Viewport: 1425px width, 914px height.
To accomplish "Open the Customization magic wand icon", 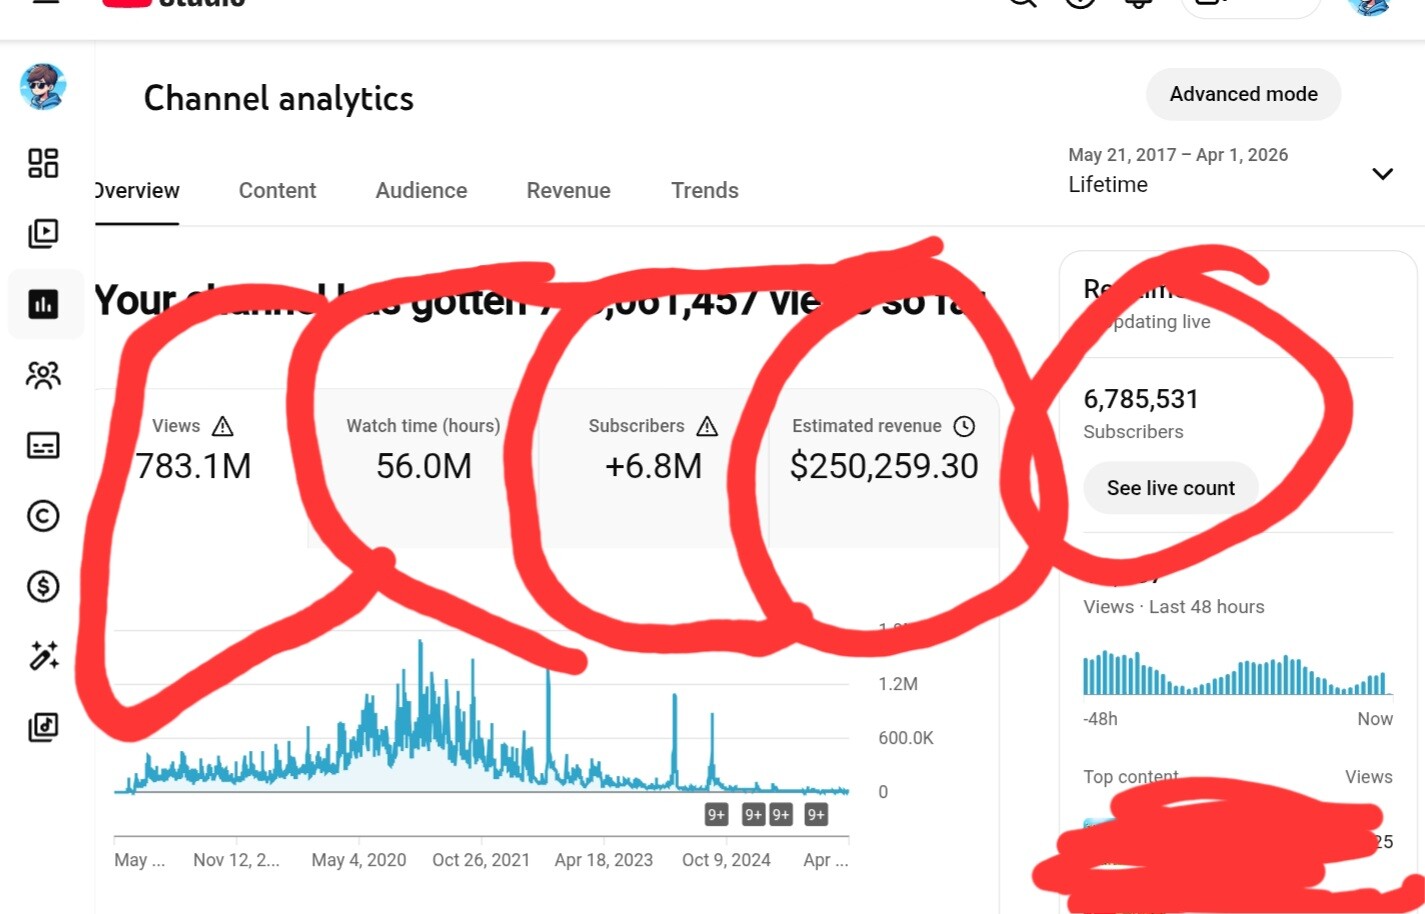I will (x=43, y=656).
